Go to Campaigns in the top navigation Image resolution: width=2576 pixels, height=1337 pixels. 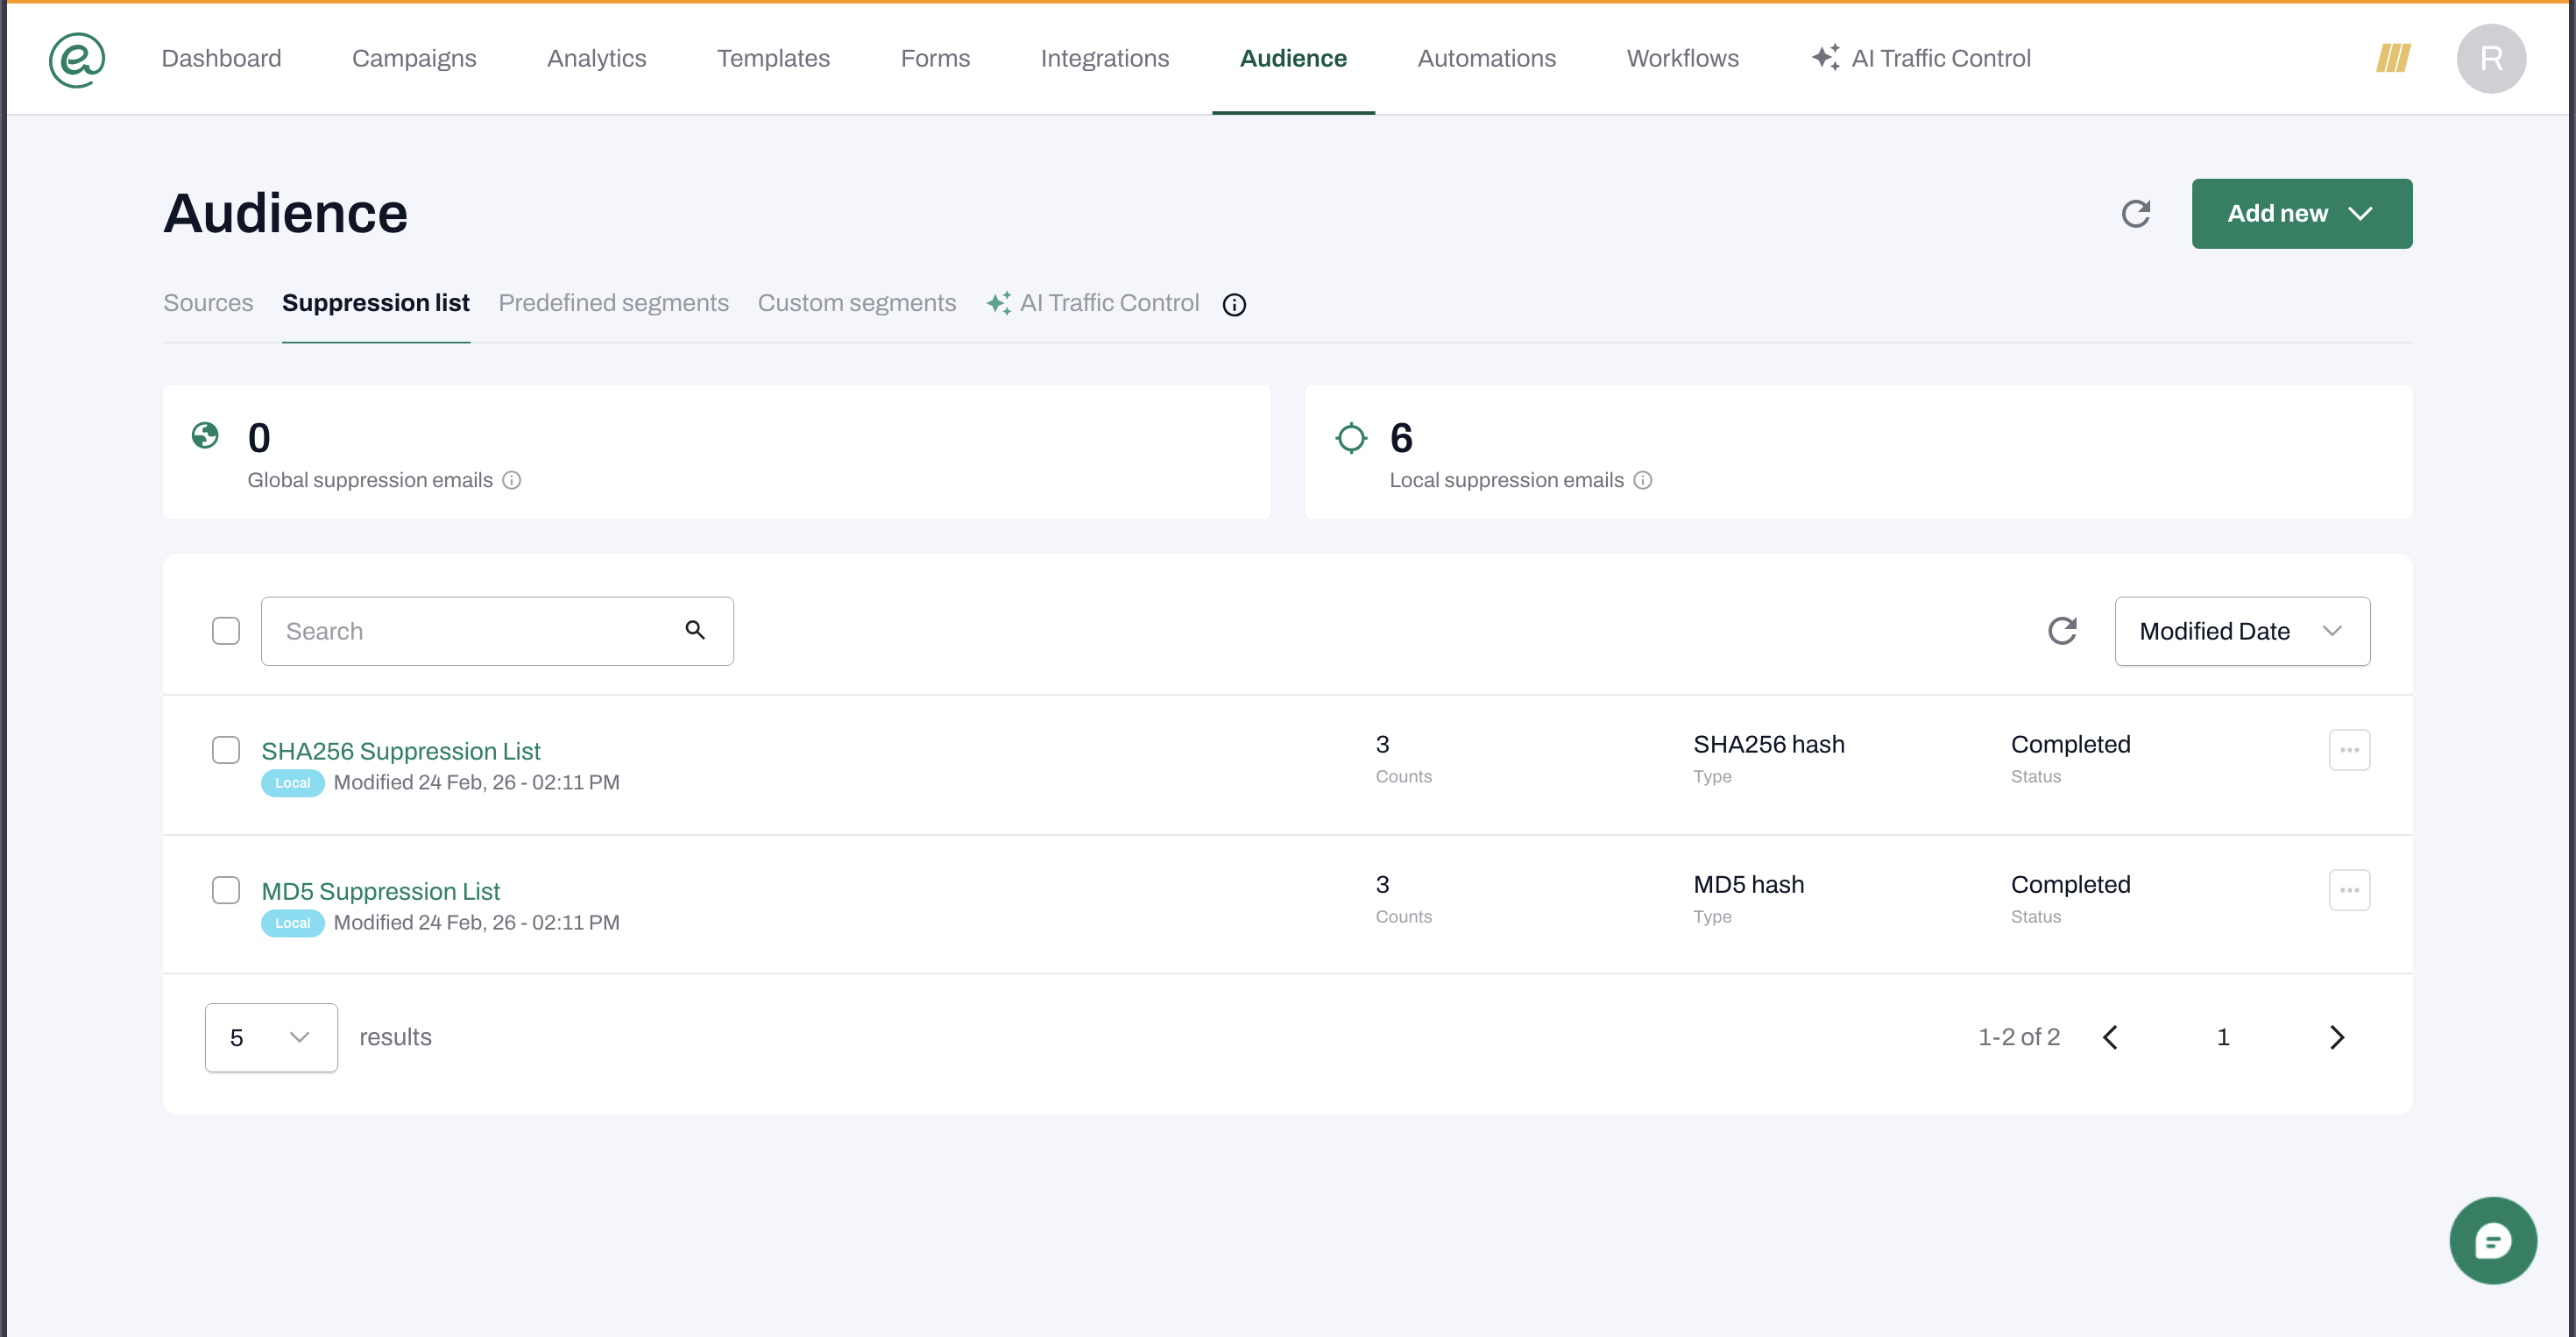point(414,58)
